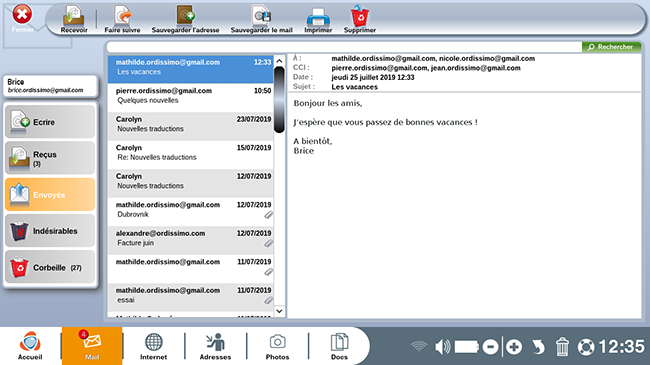Open Carolyn's email dated 23/07/2019
Screen dimensions: 650x365
pyautogui.click(x=191, y=126)
